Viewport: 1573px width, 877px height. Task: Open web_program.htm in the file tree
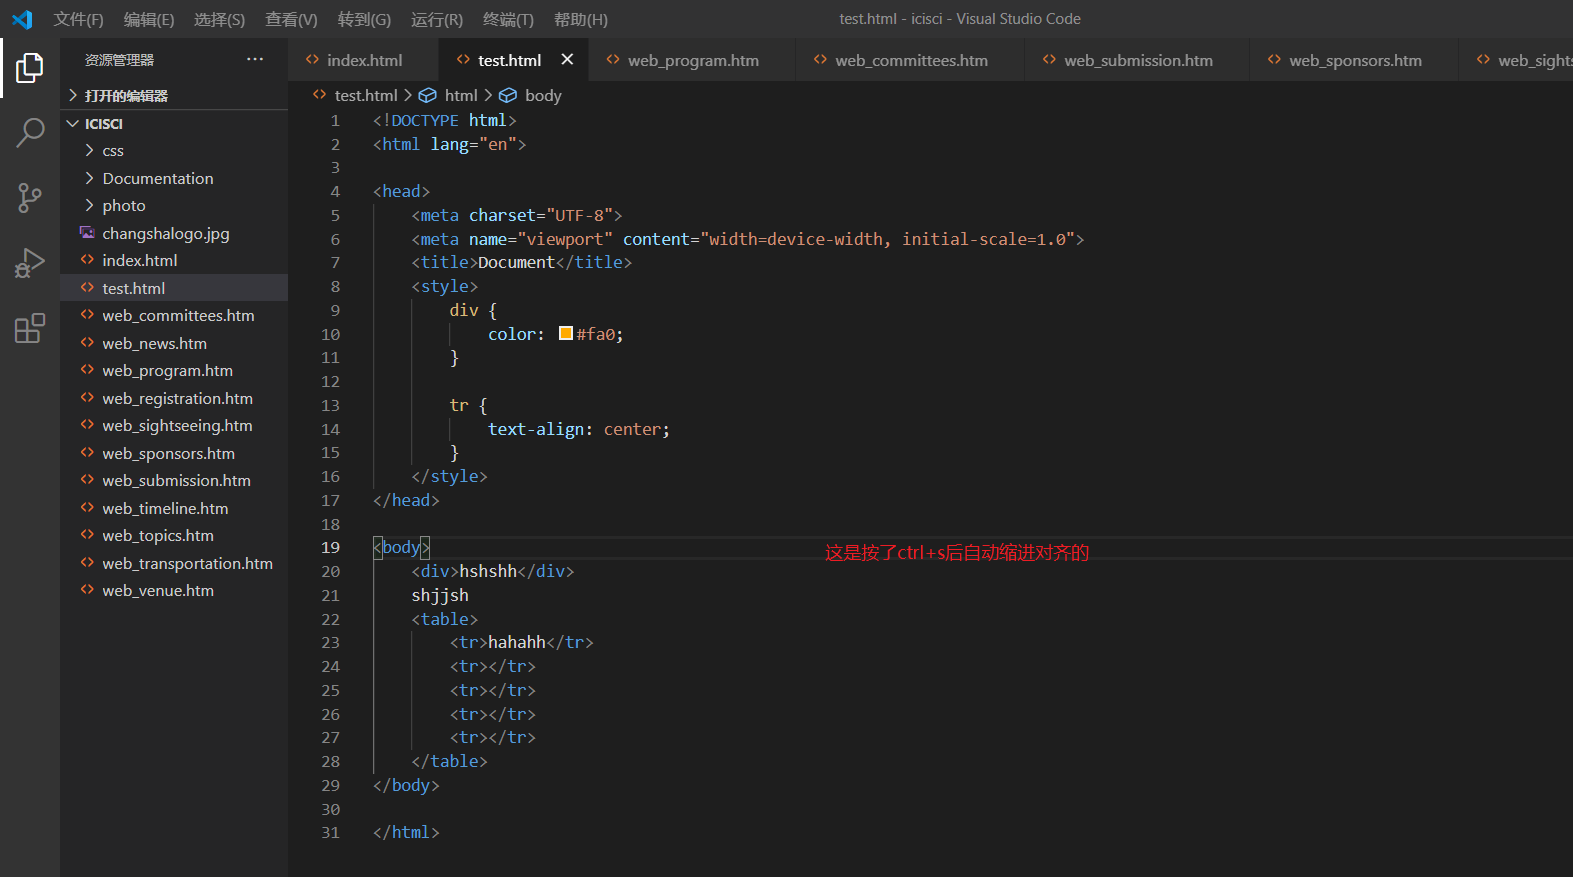coord(174,370)
